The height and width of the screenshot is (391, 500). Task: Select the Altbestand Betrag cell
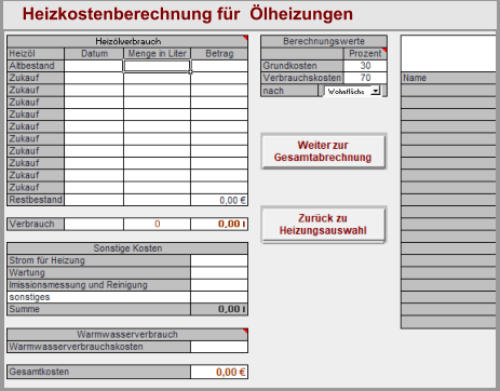point(219,66)
